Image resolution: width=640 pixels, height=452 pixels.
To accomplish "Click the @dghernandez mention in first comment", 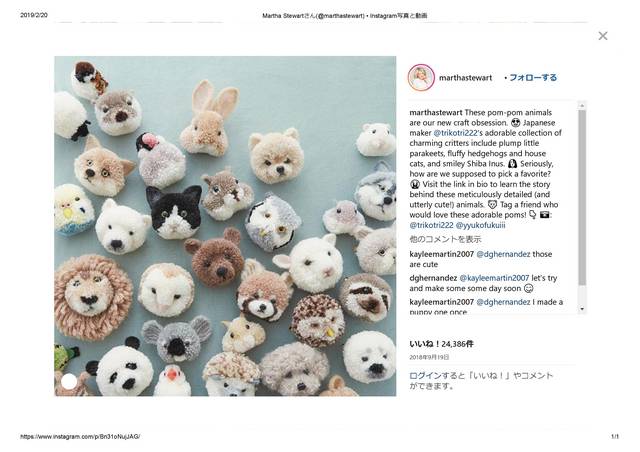I will pyautogui.click(x=503, y=254).
